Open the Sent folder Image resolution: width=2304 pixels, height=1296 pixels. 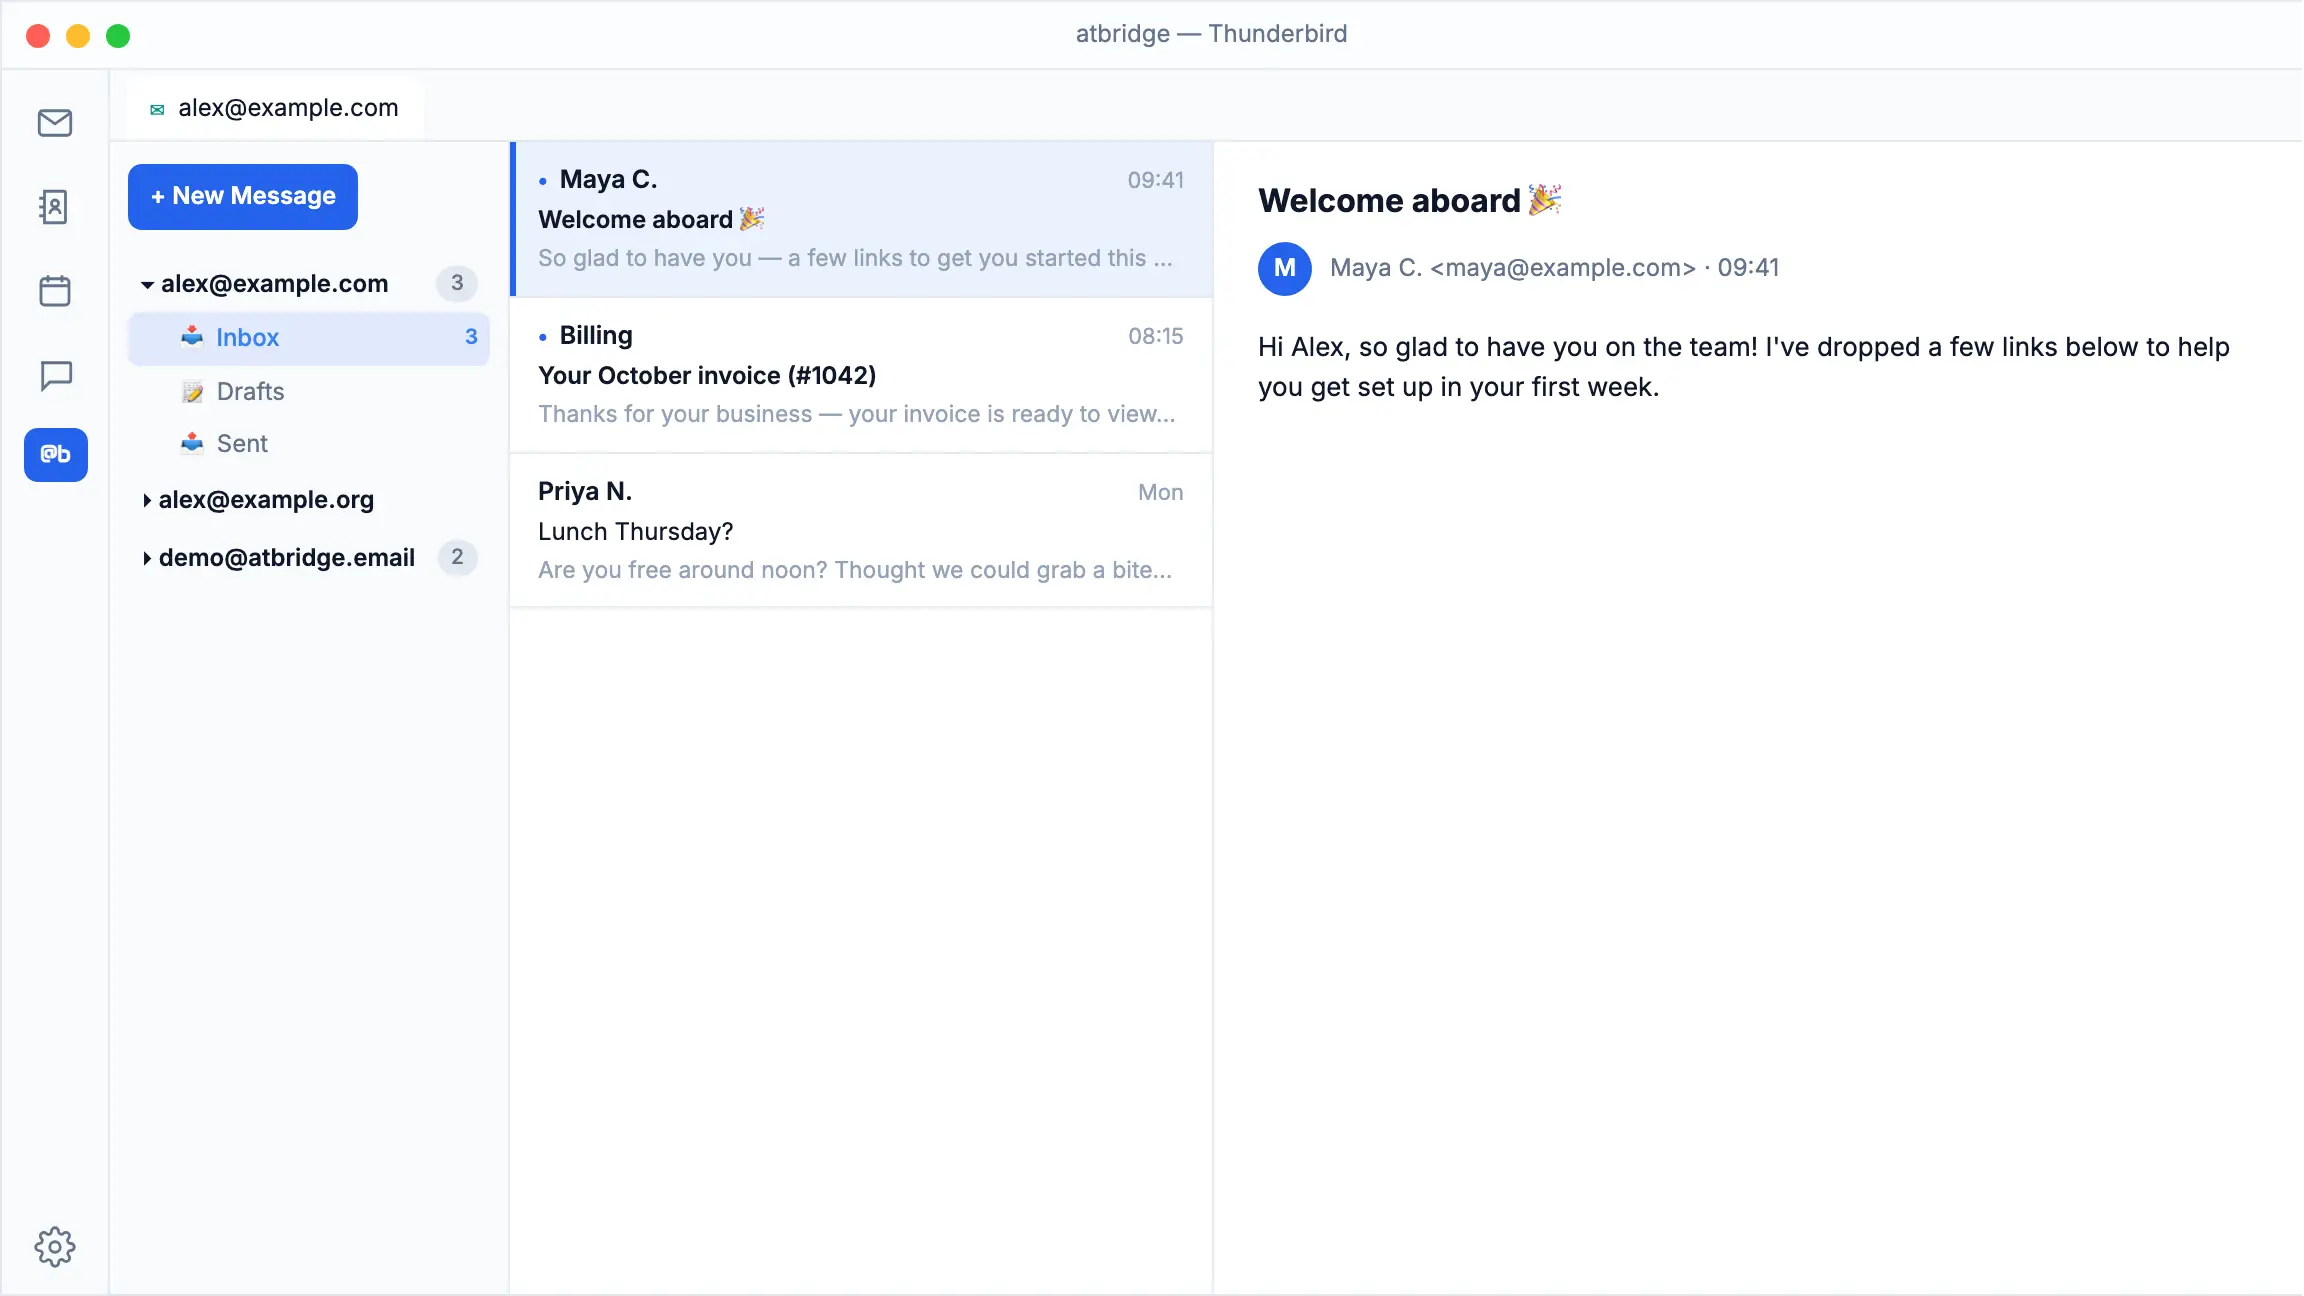tap(309, 443)
